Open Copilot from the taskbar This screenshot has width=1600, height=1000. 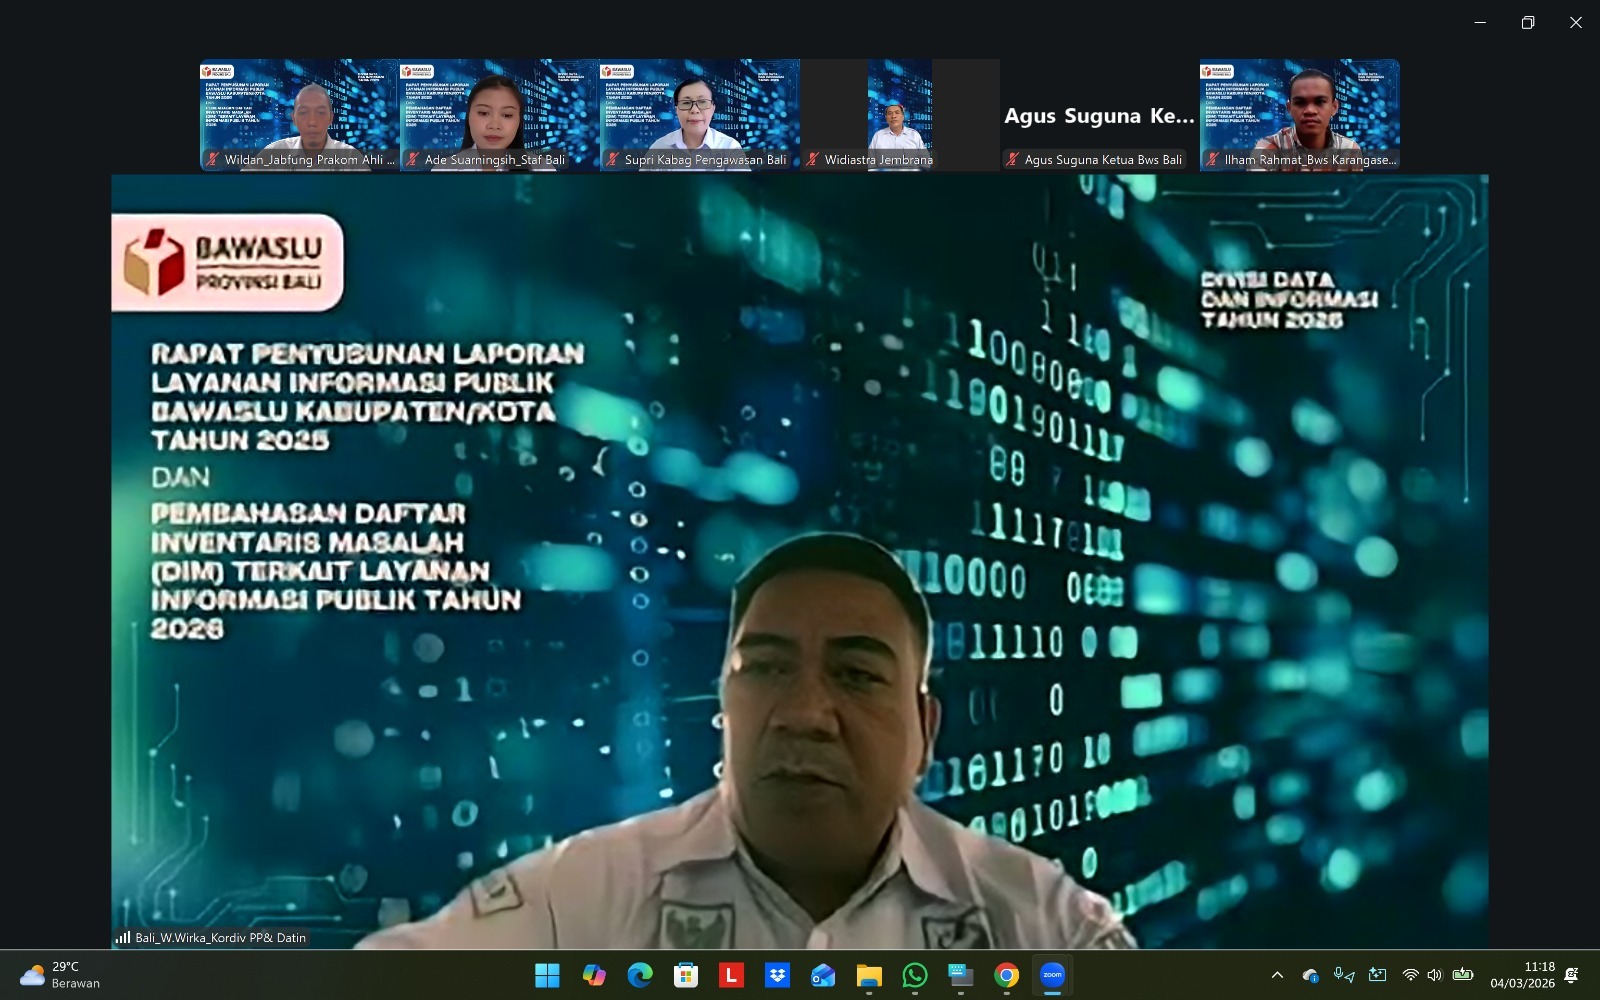pos(595,975)
